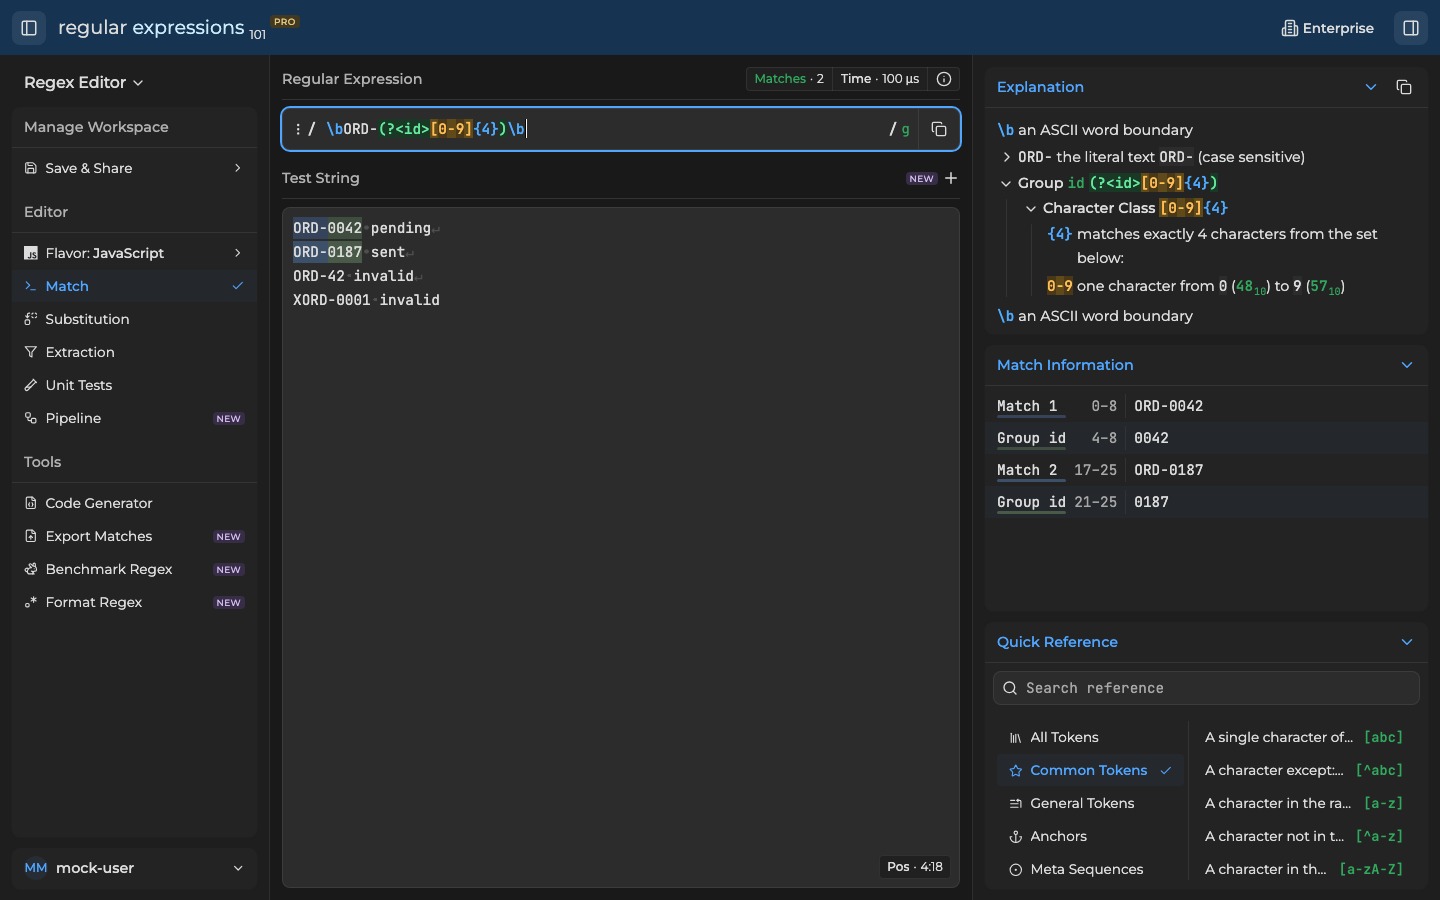Focus the Search reference field
Viewport: 1440px width, 900px height.
pyautogui.click(x=1207, y=688)
